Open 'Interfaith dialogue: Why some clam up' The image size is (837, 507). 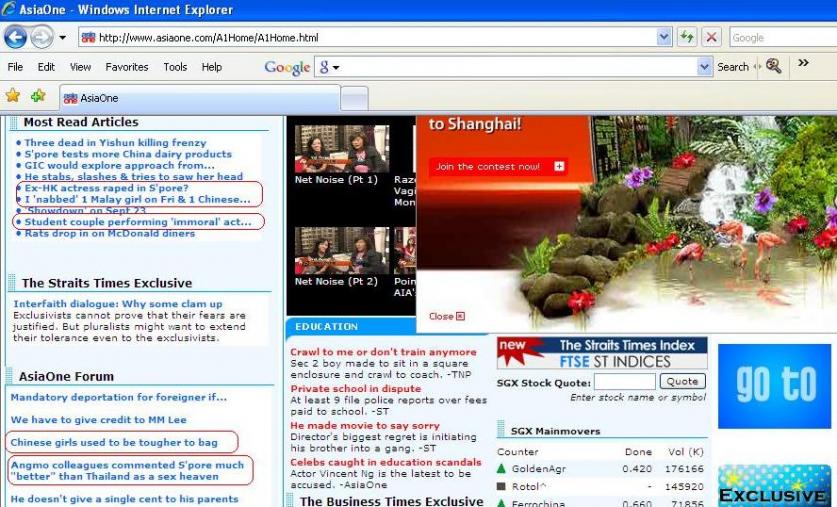(118, 304)
